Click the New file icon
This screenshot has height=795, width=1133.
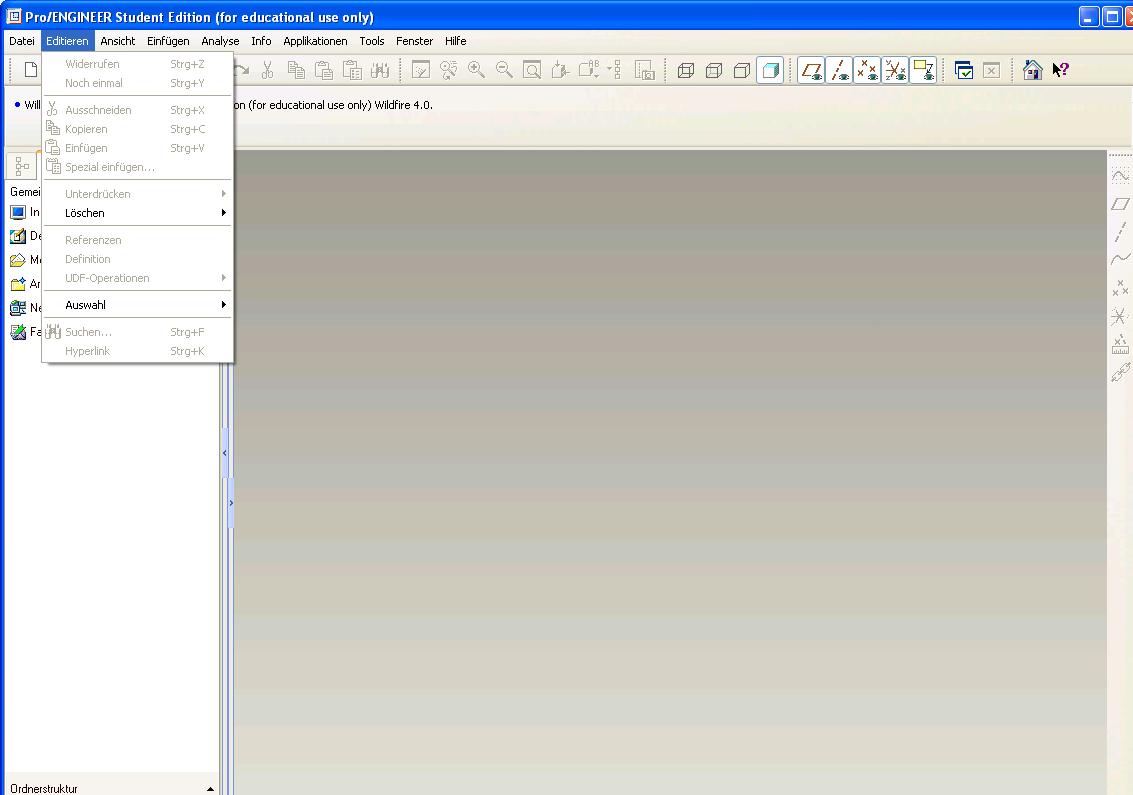(31, 70)
